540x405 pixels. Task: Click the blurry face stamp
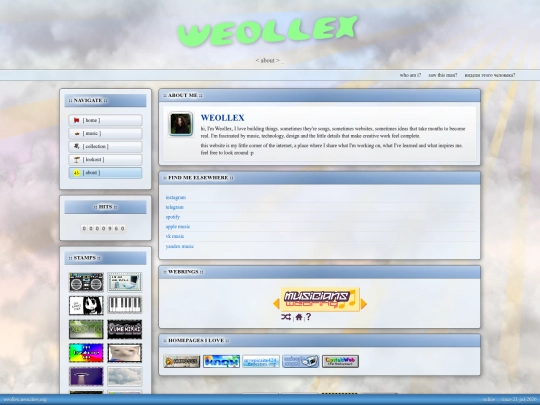[x=124, y=353]
